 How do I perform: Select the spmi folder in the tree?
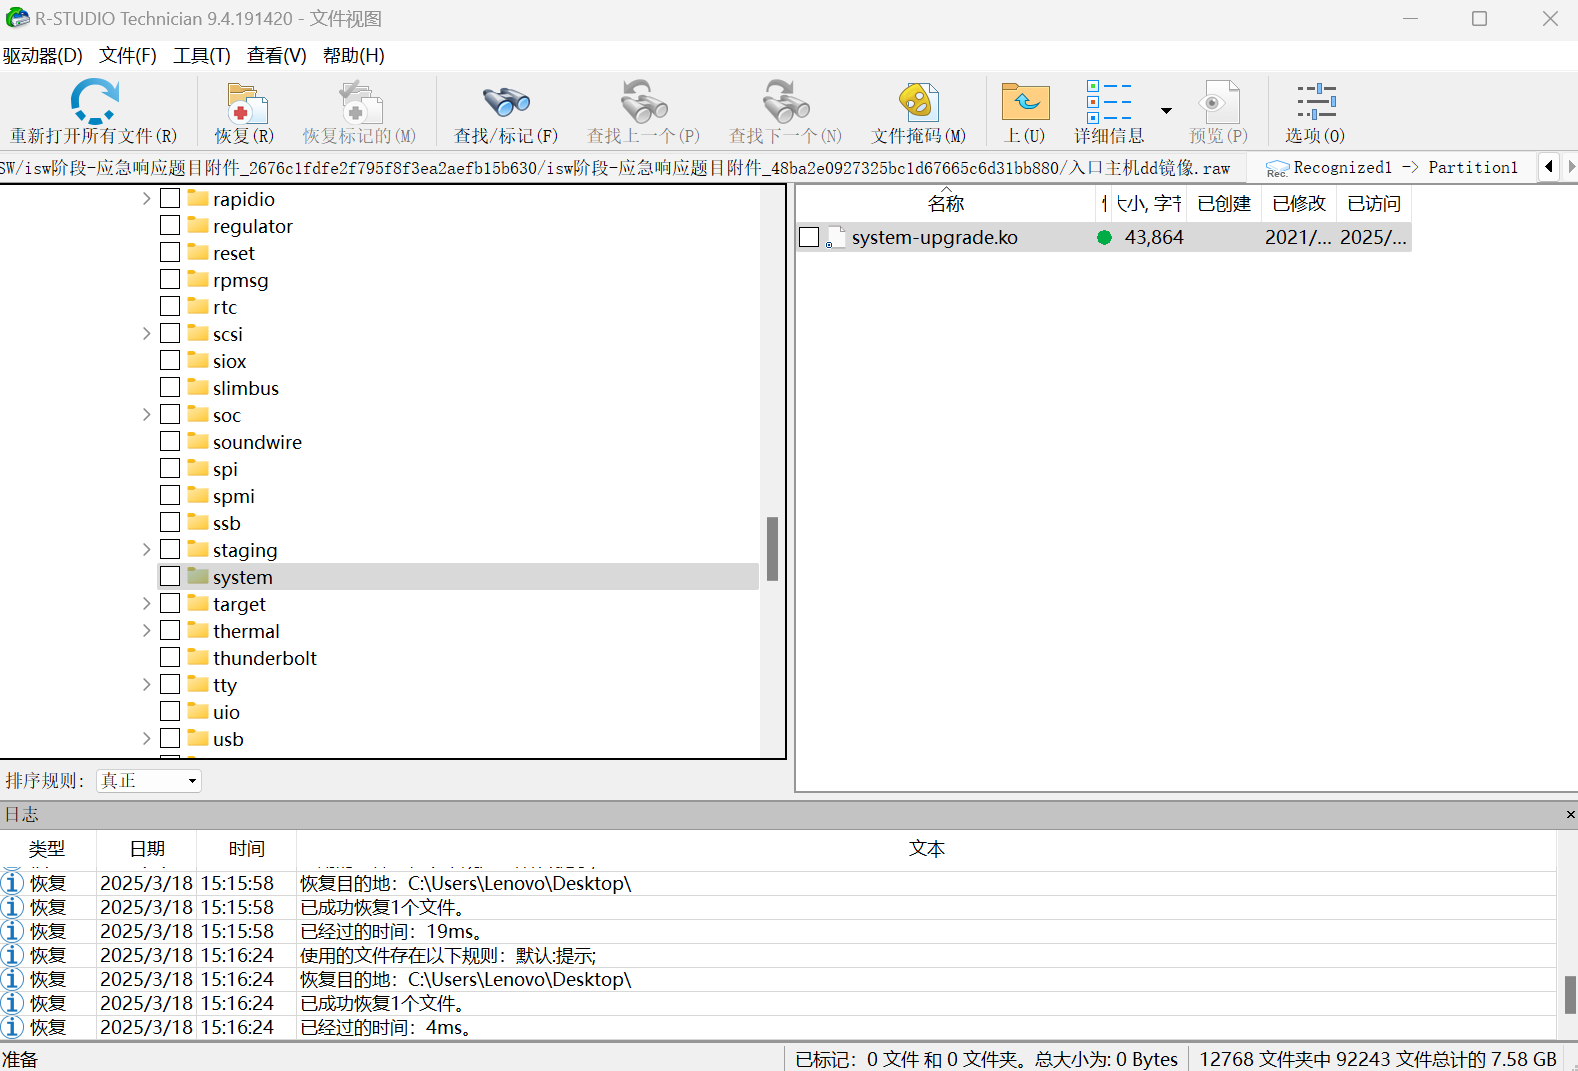(234, 496)
